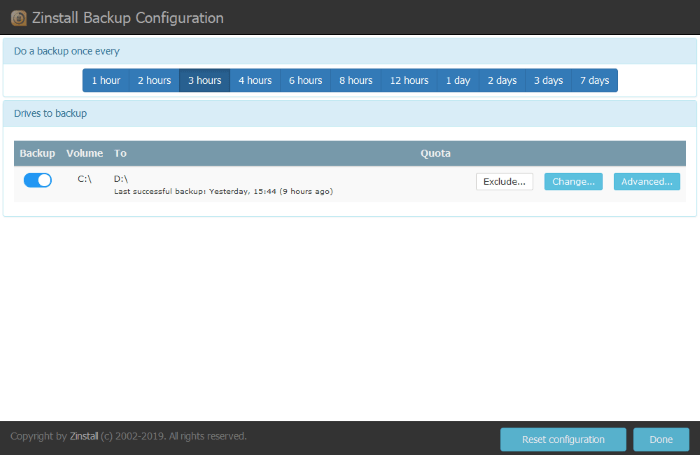Image resolution: width=700 pixels, height=455 pixels.
Task: Click the Backup column header
Action: [x=38, y=153]
